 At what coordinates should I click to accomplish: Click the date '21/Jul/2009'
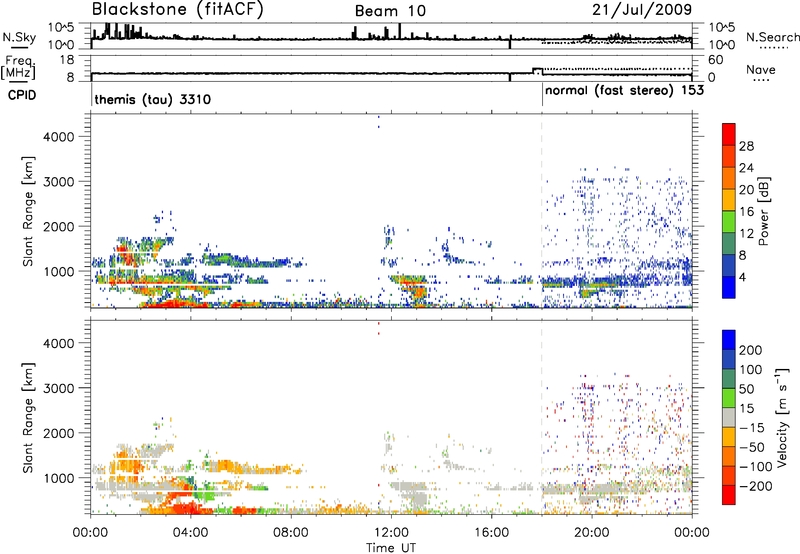(642, 10)
